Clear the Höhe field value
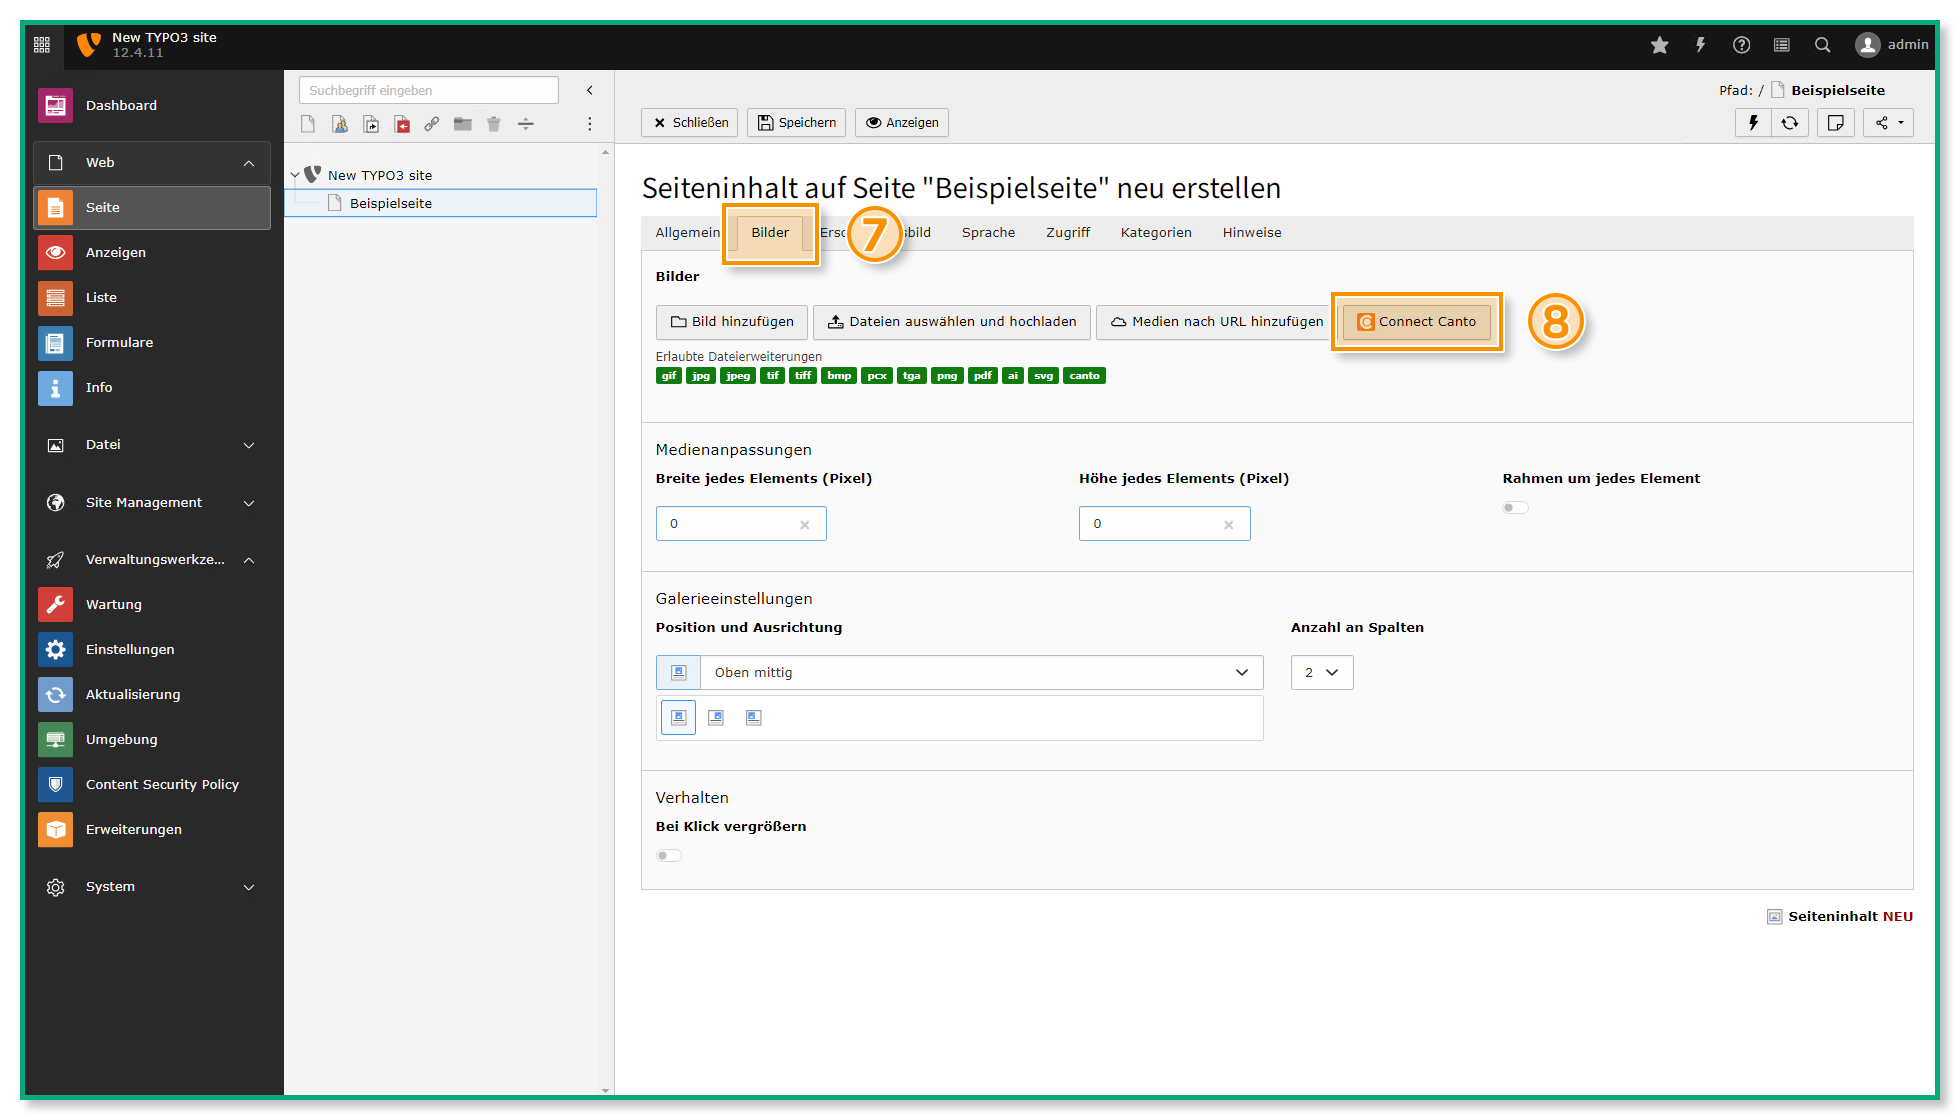The image size is (1960, 1120). tap(1229, 524)
